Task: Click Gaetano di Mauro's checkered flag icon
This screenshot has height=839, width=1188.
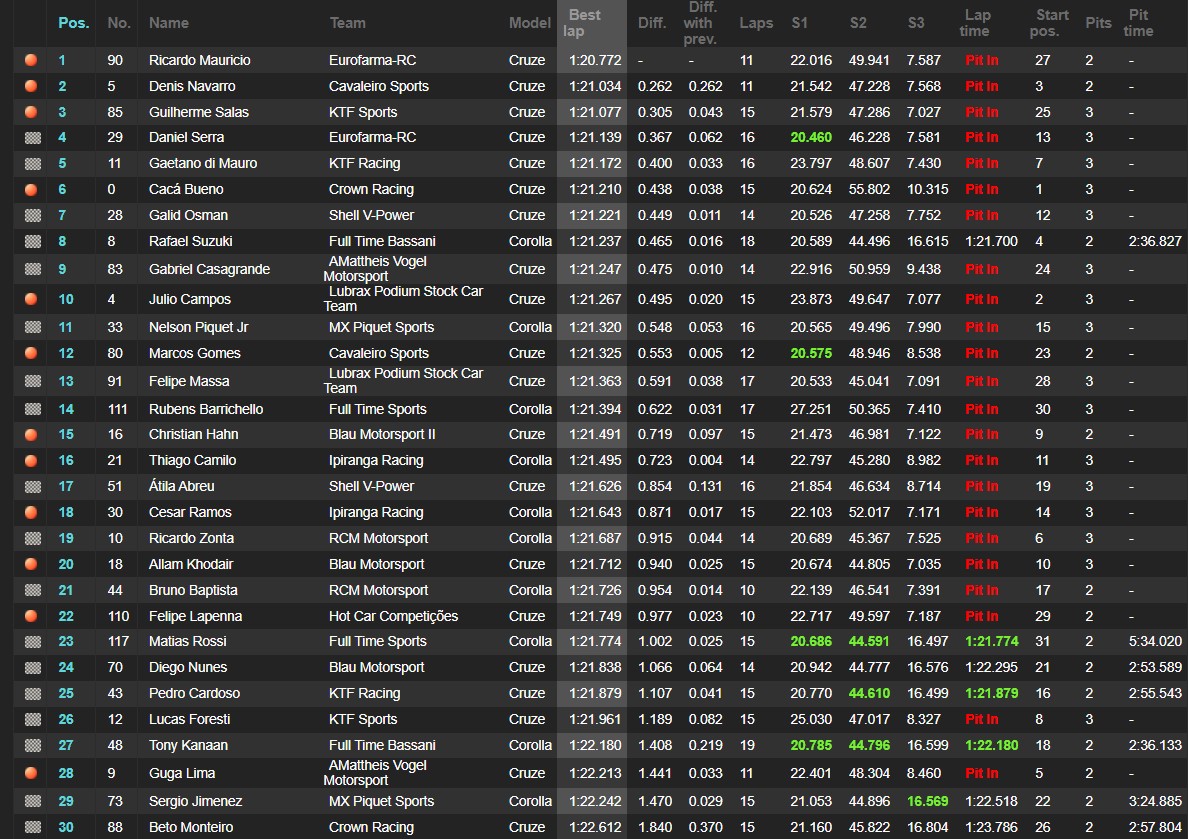Action: click(33, 163)
